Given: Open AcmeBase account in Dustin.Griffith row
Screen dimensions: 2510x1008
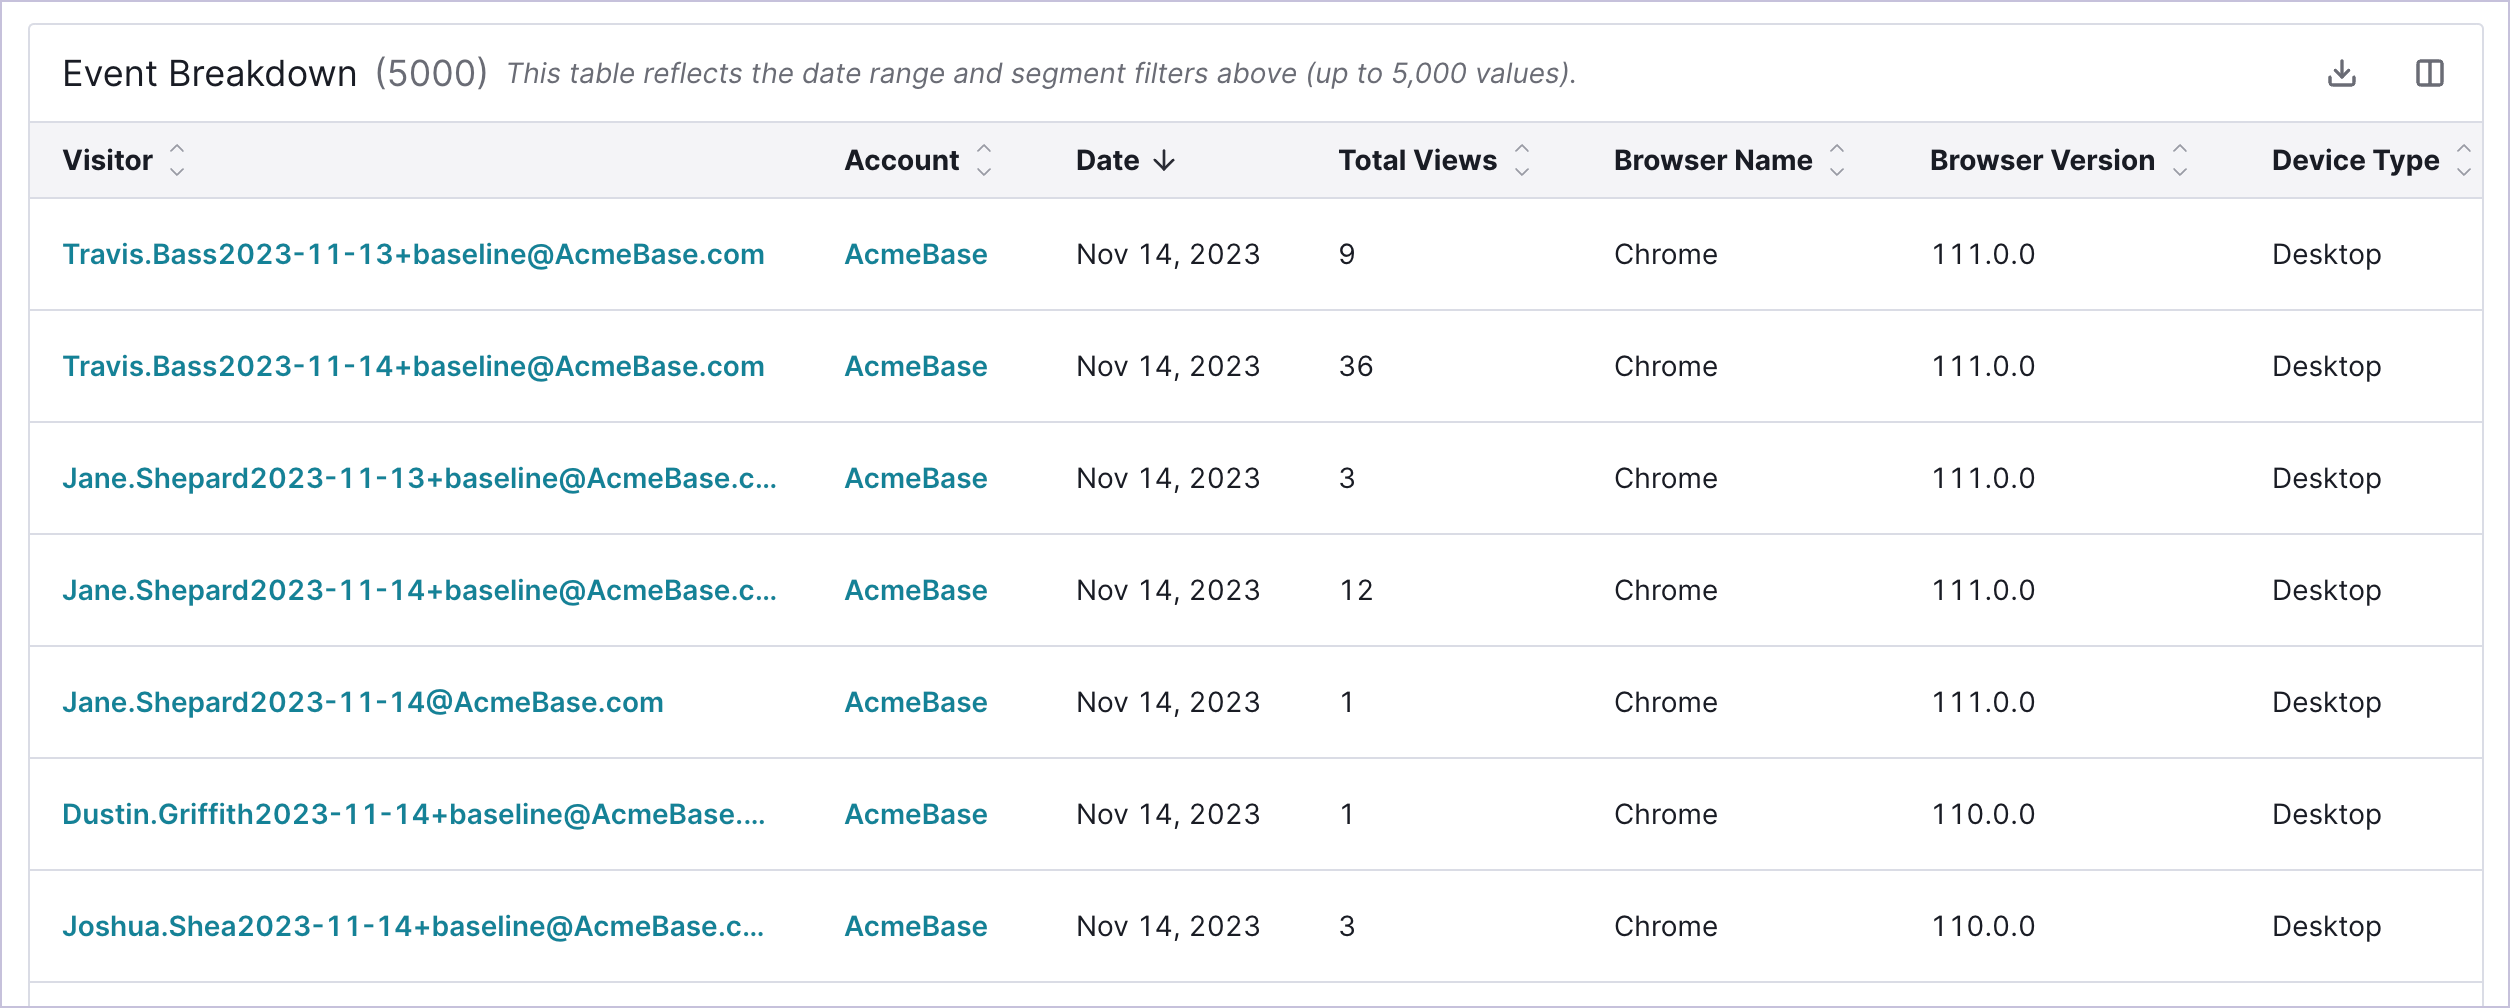Looking at the screenshot, I should coord(915,814).
